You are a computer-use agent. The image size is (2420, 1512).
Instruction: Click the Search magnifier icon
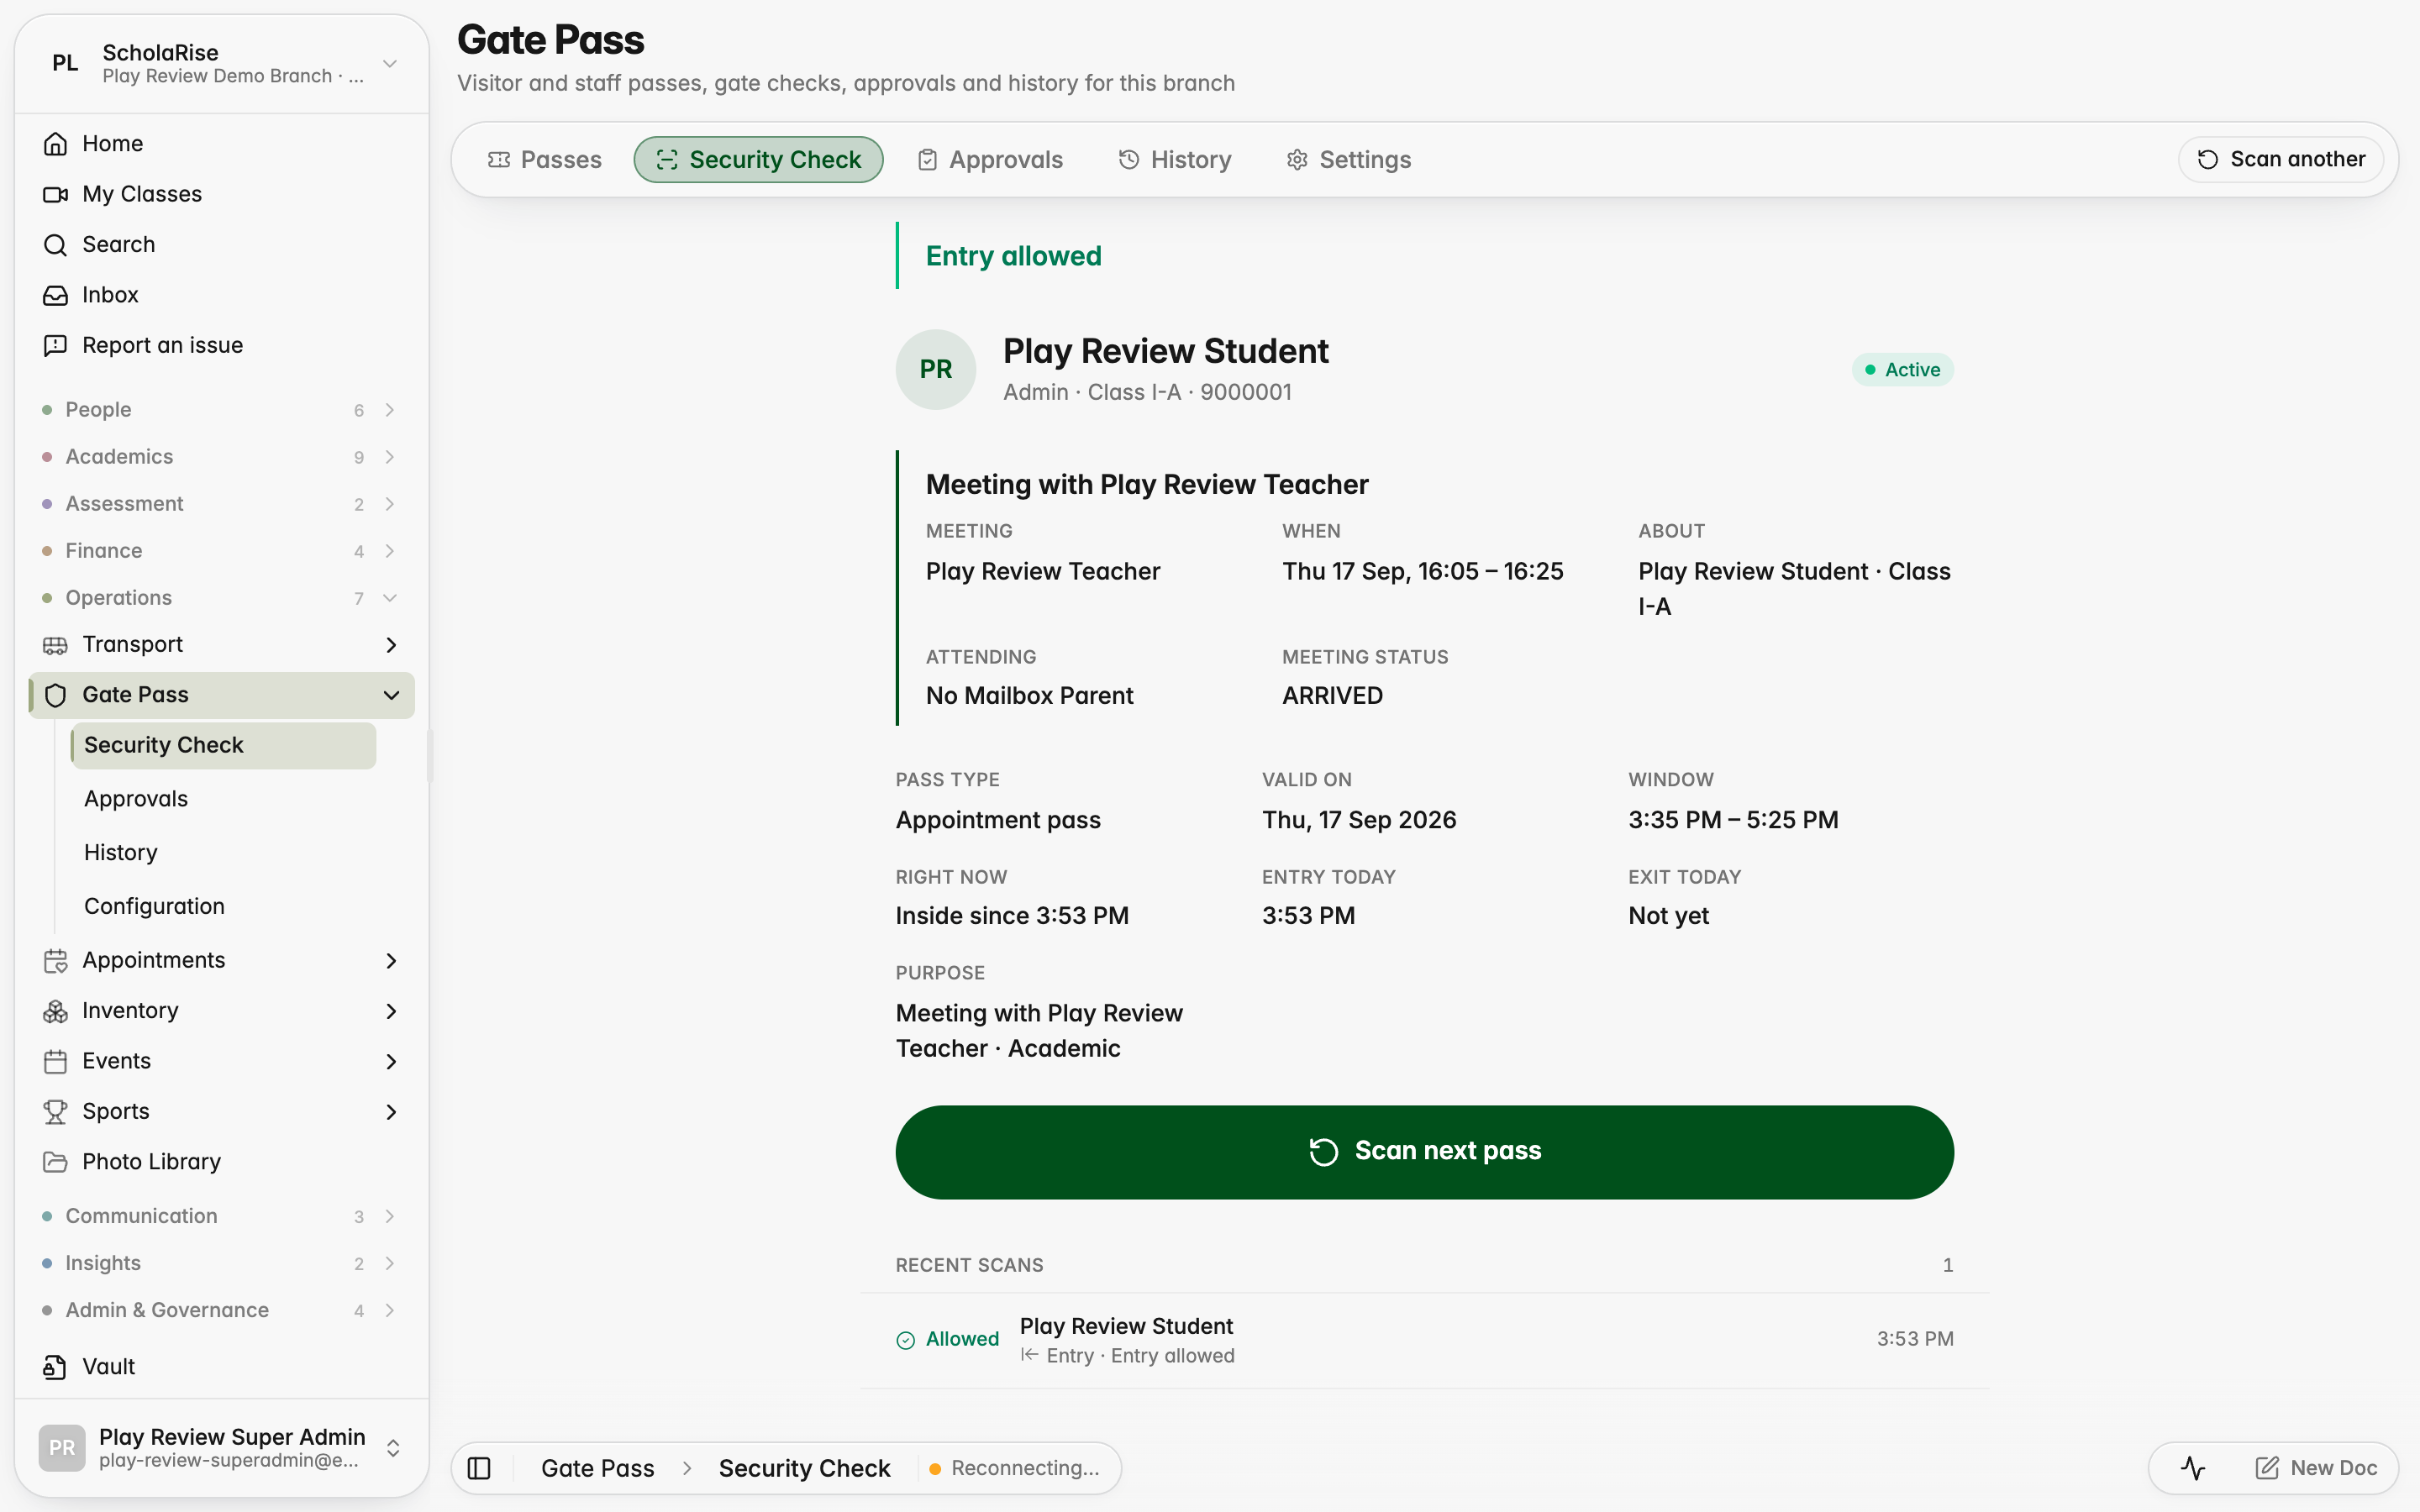click(x=56, y=245)
